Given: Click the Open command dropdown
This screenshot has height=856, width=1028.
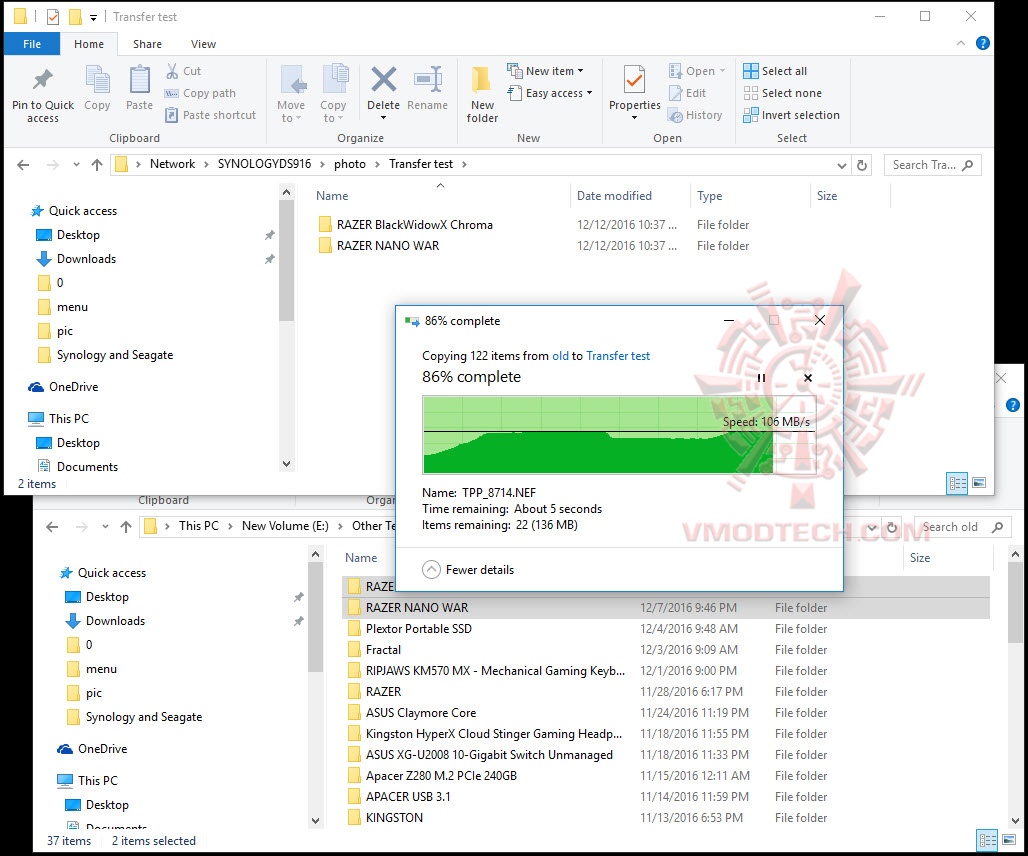Looking at the screenshot, I should [698, 71].
